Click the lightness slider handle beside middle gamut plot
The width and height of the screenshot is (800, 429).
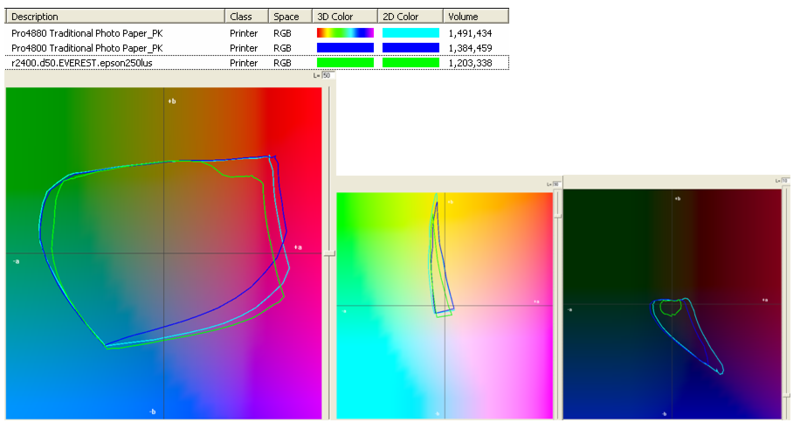coord(558,215)
